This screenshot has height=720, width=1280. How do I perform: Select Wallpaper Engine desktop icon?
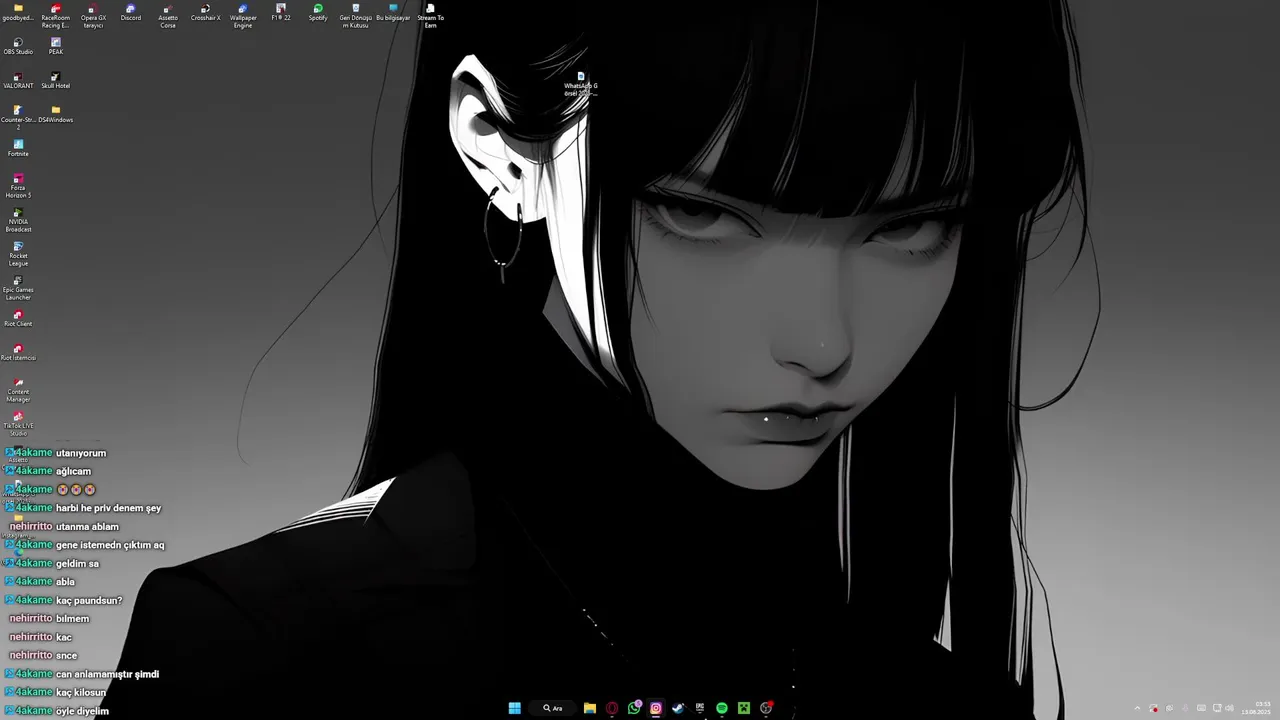tap(243, 15)
